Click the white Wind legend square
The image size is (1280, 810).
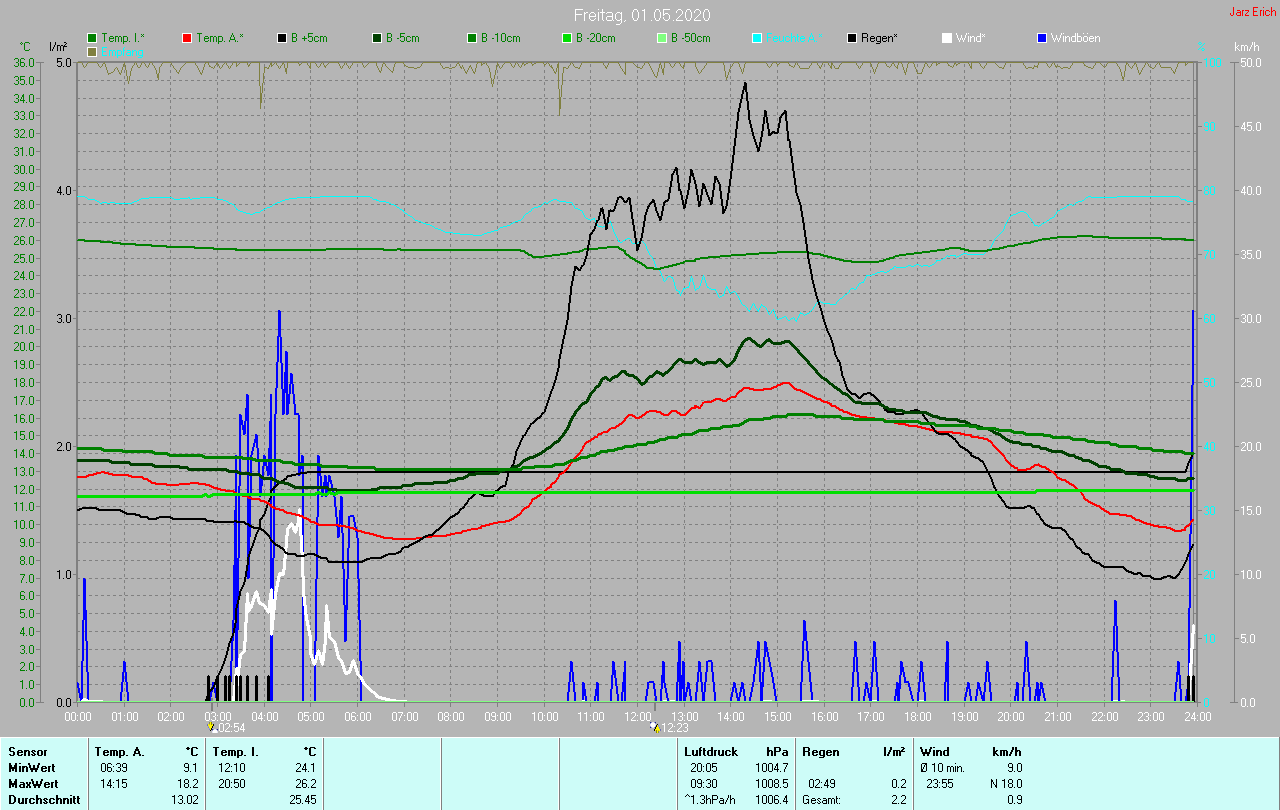(947, 38)
